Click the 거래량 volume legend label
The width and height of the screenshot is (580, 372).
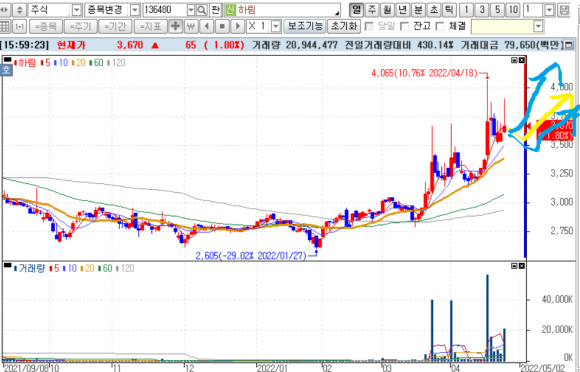point(30,268)
